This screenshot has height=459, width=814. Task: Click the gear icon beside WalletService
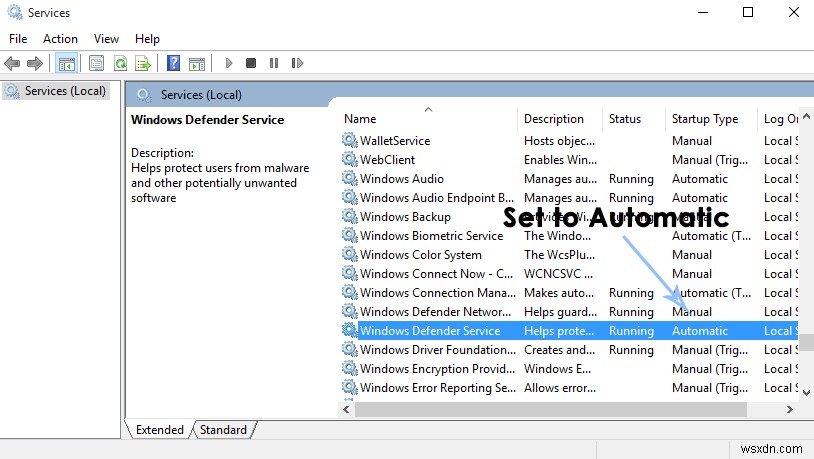pyautogui.click(x=350, y=140)
